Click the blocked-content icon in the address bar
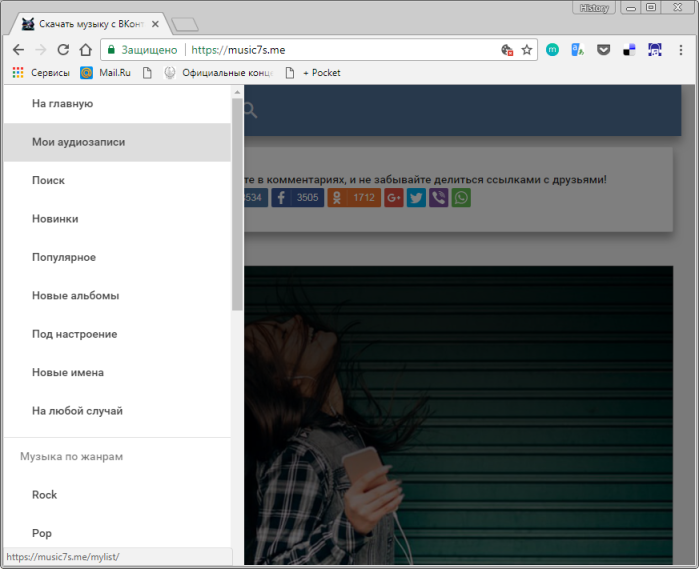The width and height of the screenshot is (699, 569). point(507,50)
